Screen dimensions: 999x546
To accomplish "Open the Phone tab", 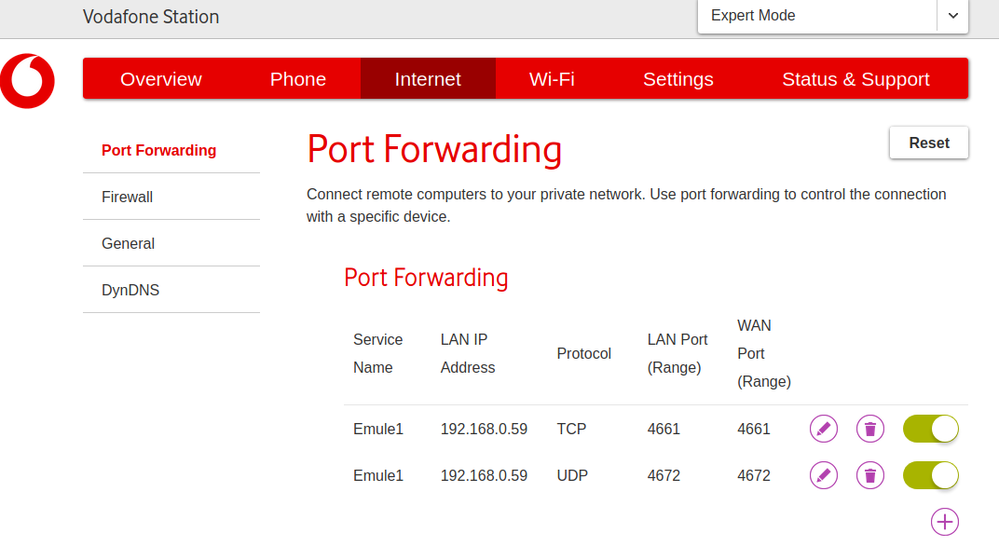I will (x=298, y=79).
